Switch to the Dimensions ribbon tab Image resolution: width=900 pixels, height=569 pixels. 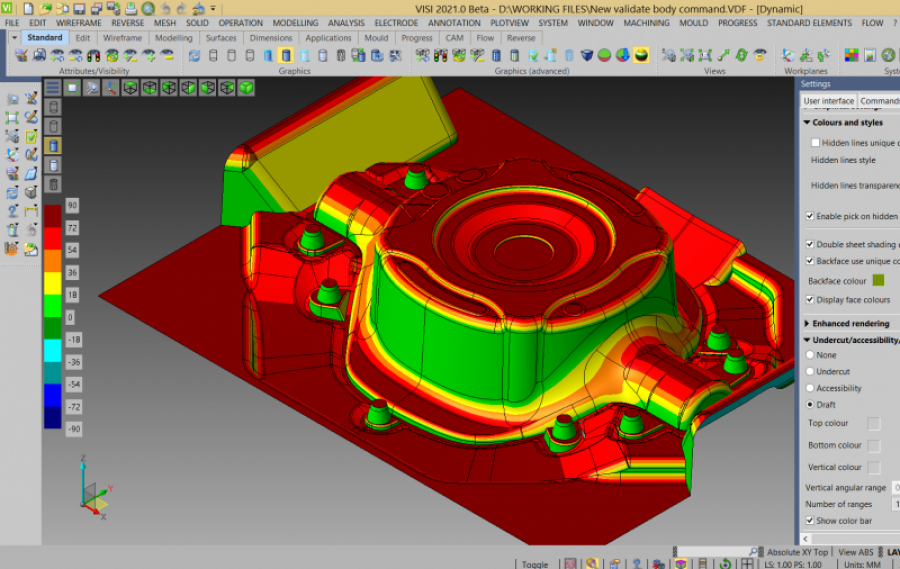(x=271, y=38)
